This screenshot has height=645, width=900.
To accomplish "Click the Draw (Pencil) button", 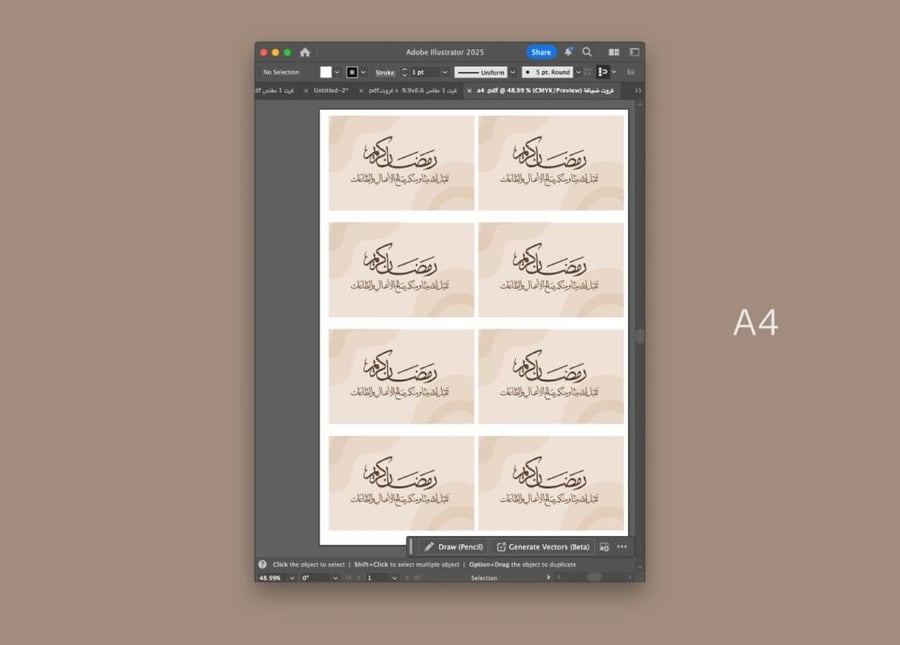I will click(x=454, y=547).
